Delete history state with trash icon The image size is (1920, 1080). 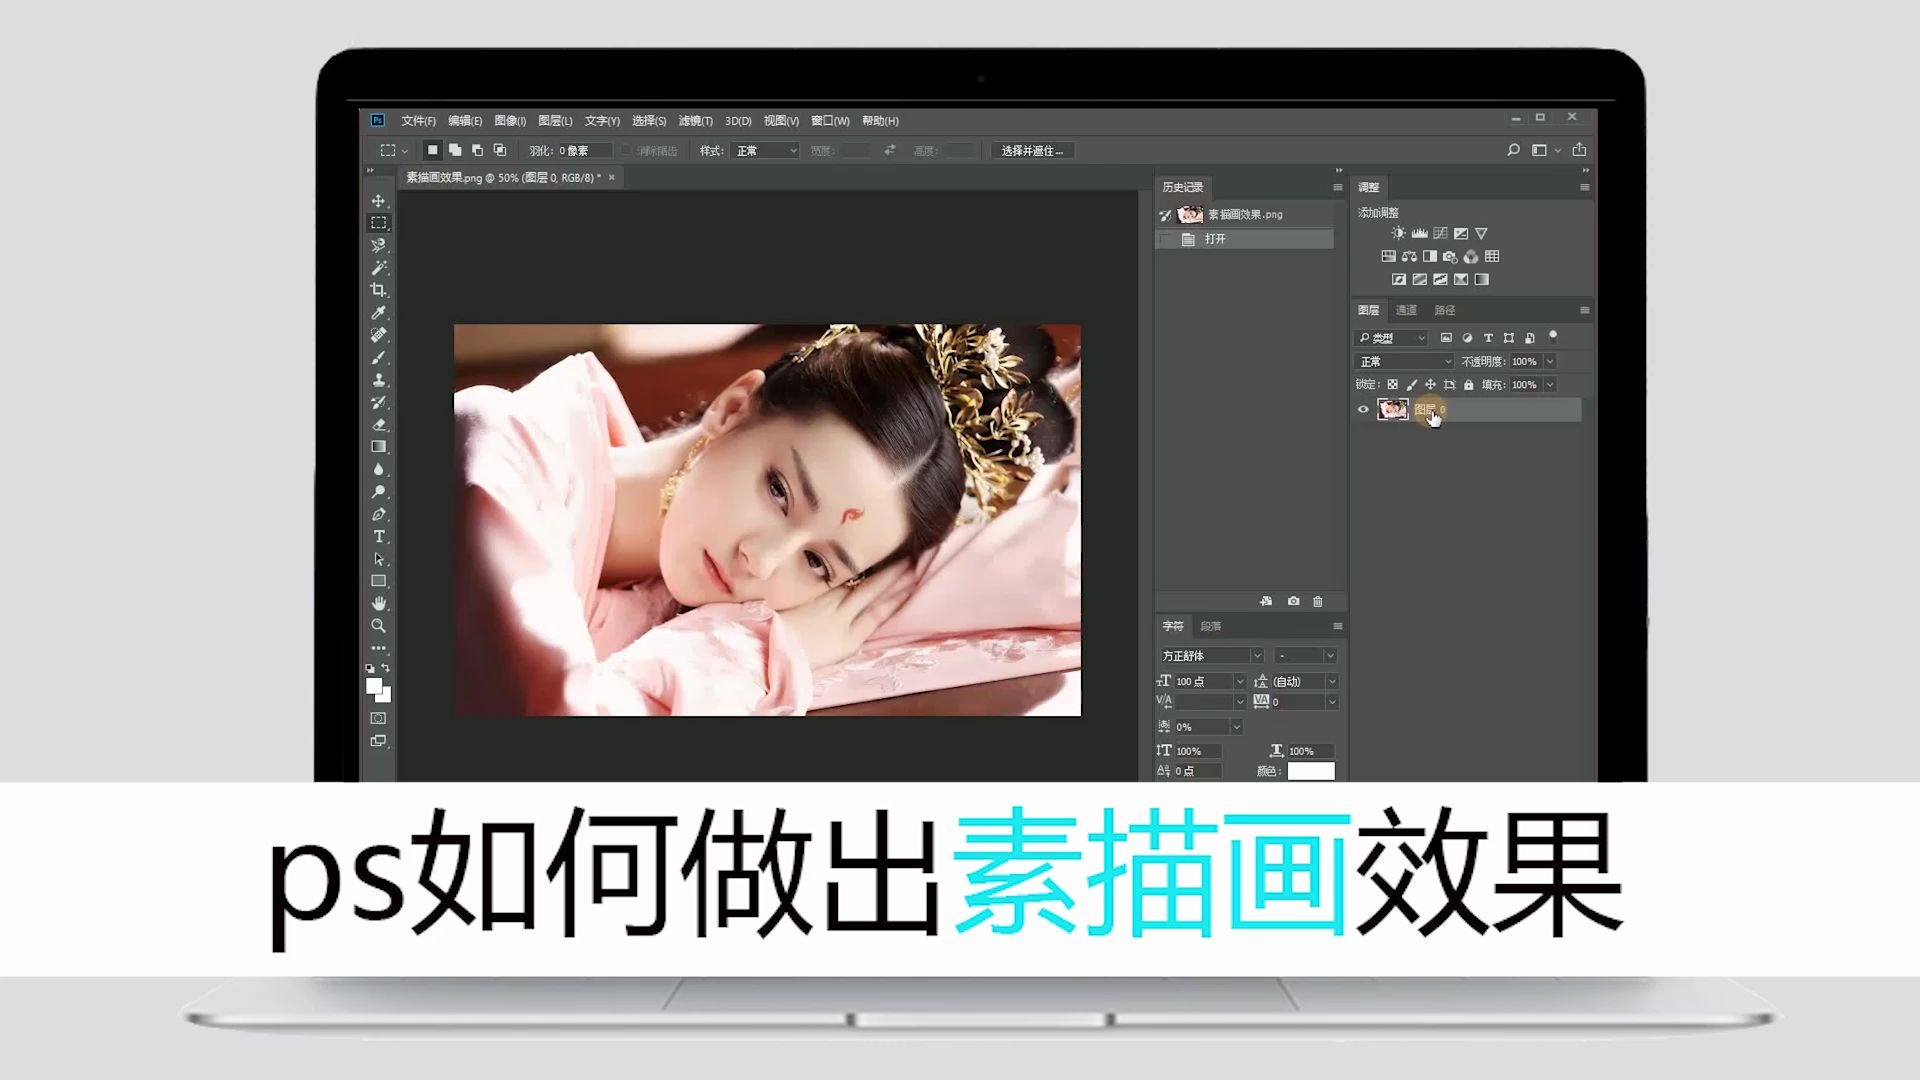point(1317,601)
